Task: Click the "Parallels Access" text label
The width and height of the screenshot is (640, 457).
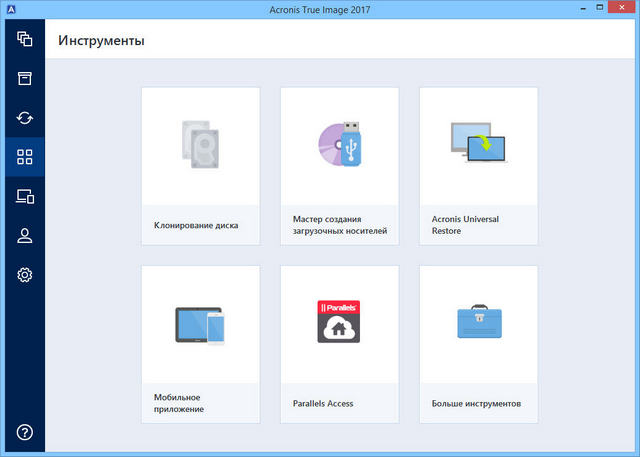Action: click(x=323, y=404)
